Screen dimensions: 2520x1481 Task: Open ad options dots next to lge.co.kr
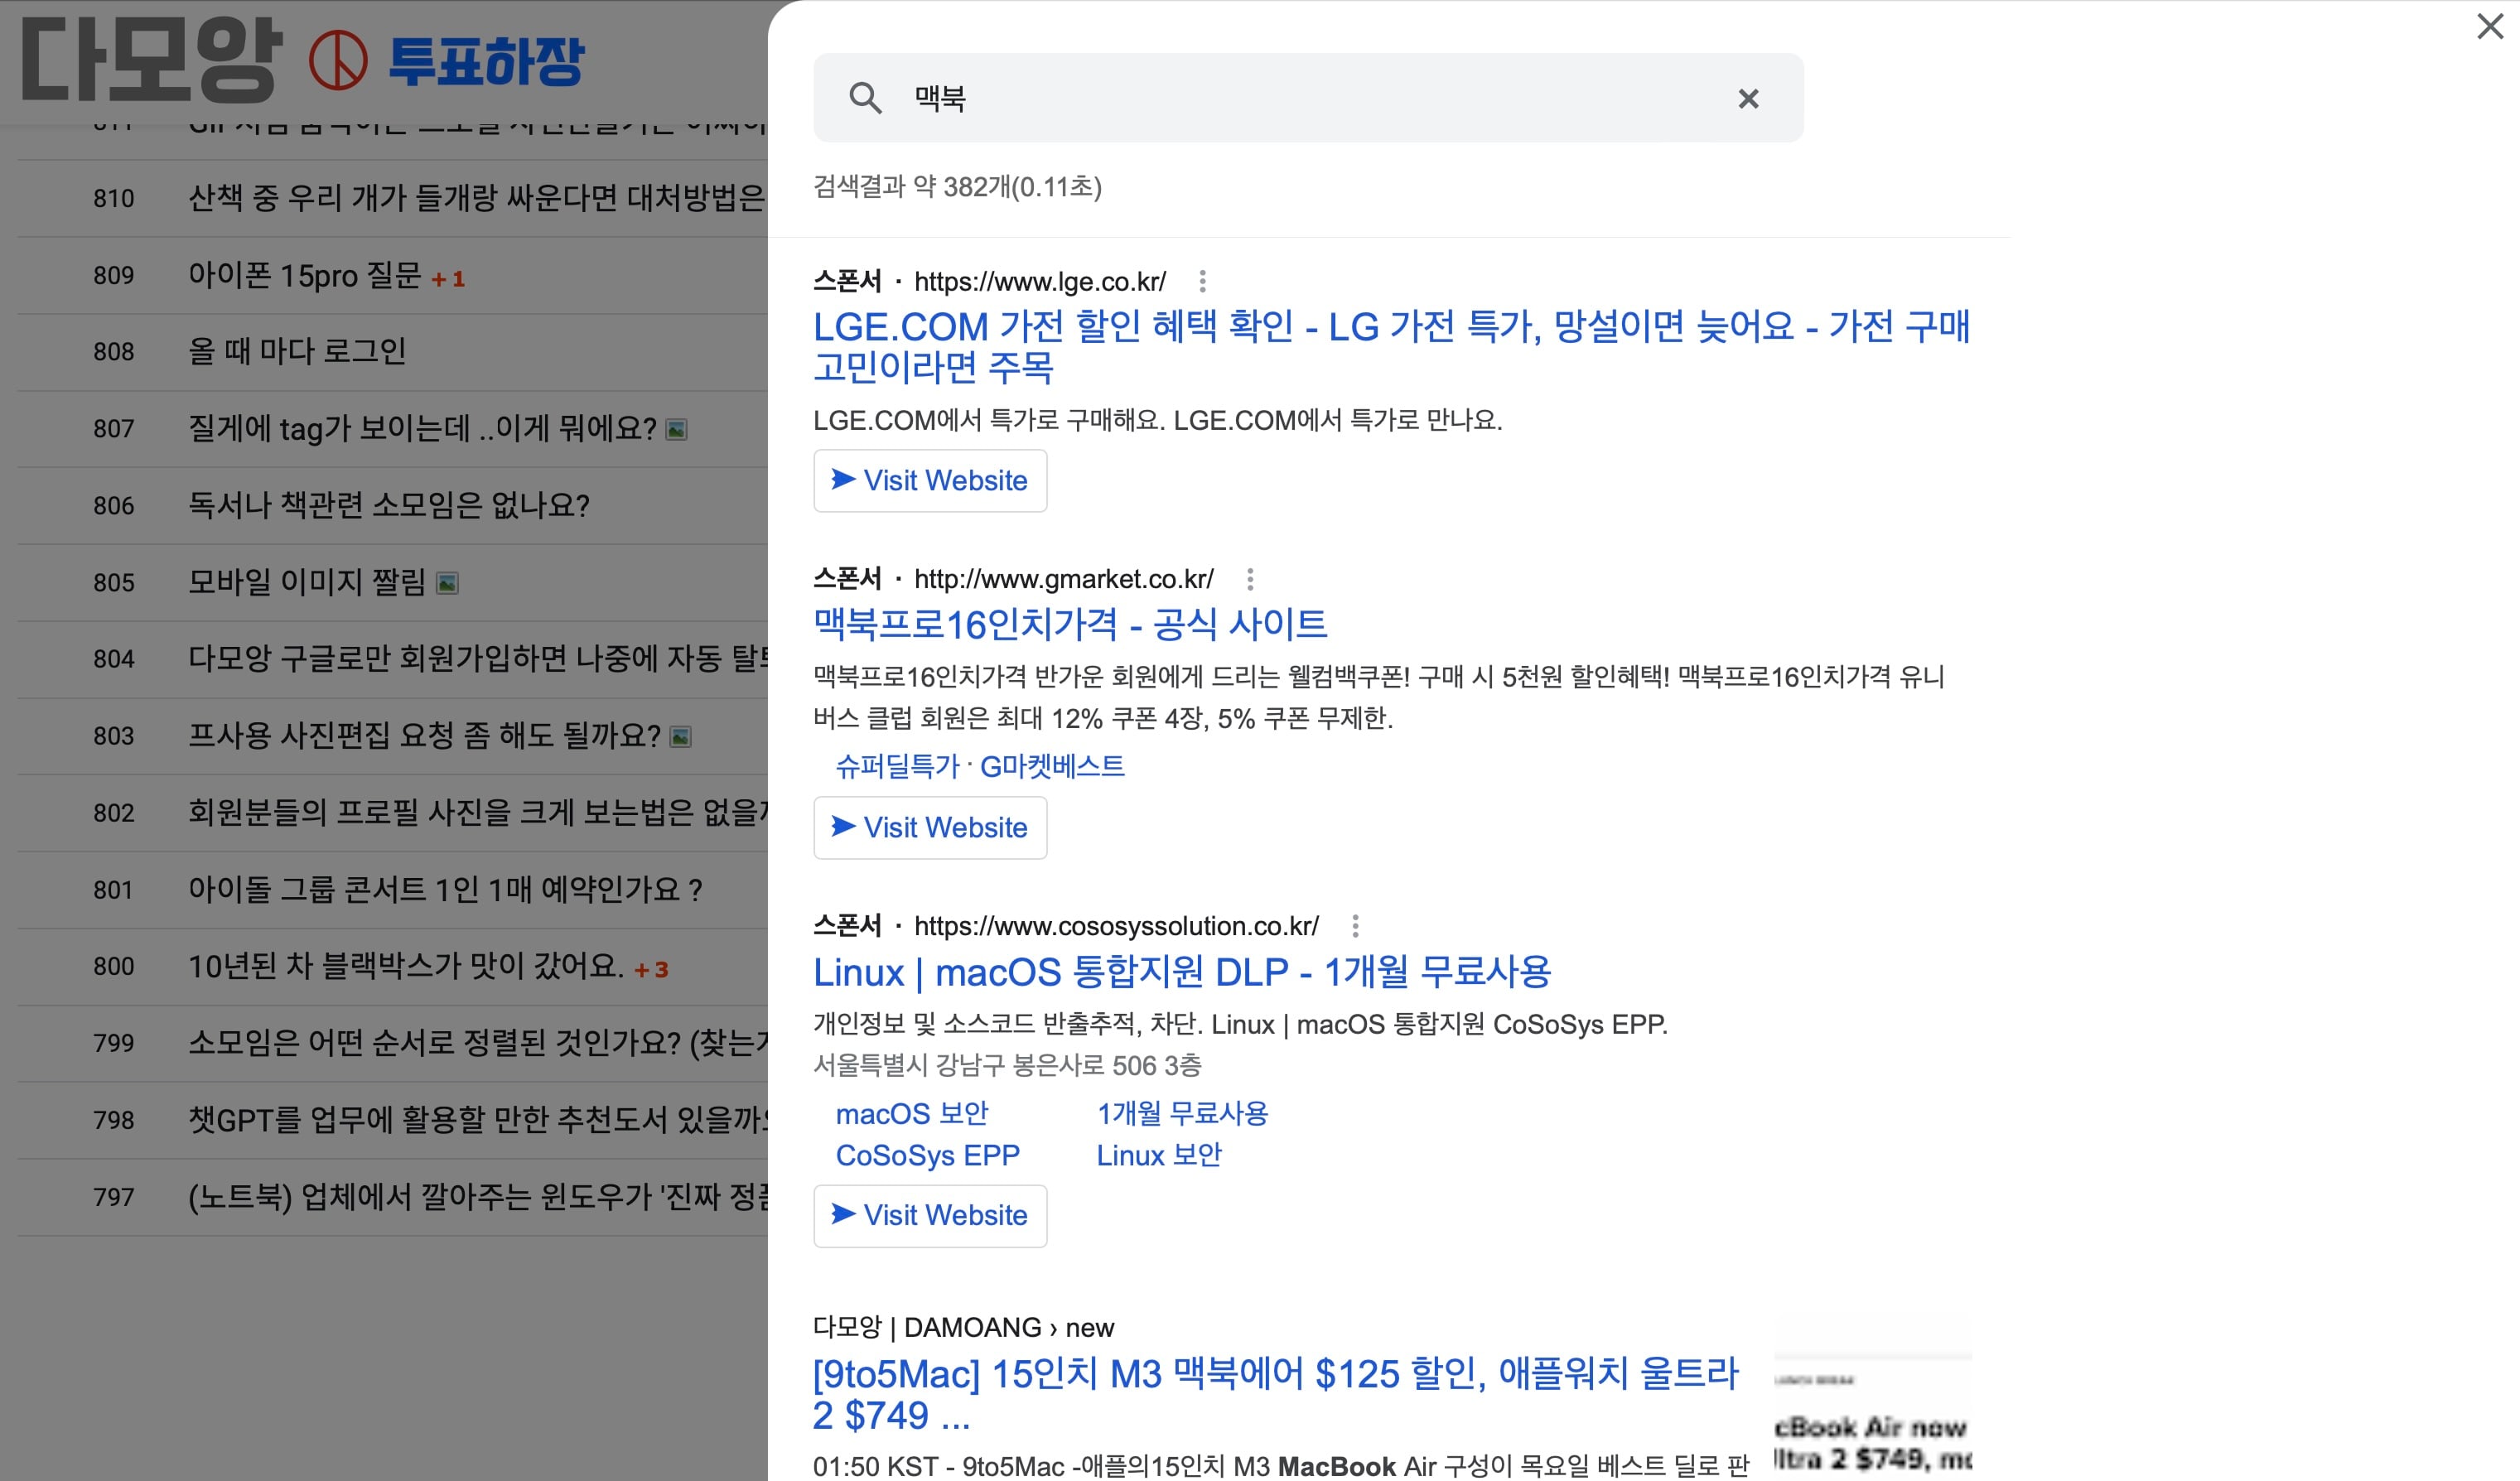[x=1202, y=281]
